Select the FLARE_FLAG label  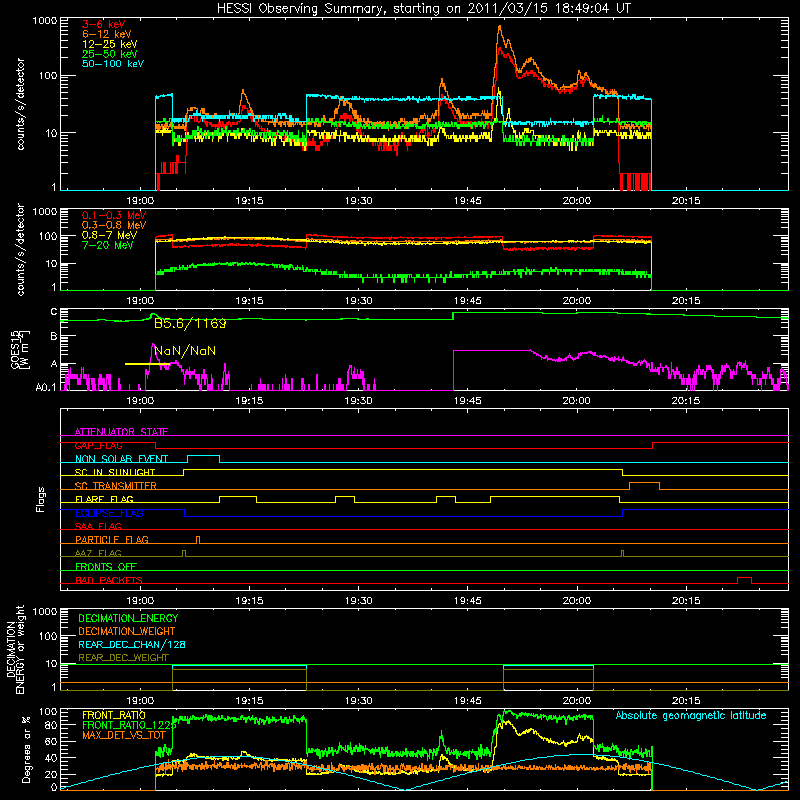[x=104, y=499]
